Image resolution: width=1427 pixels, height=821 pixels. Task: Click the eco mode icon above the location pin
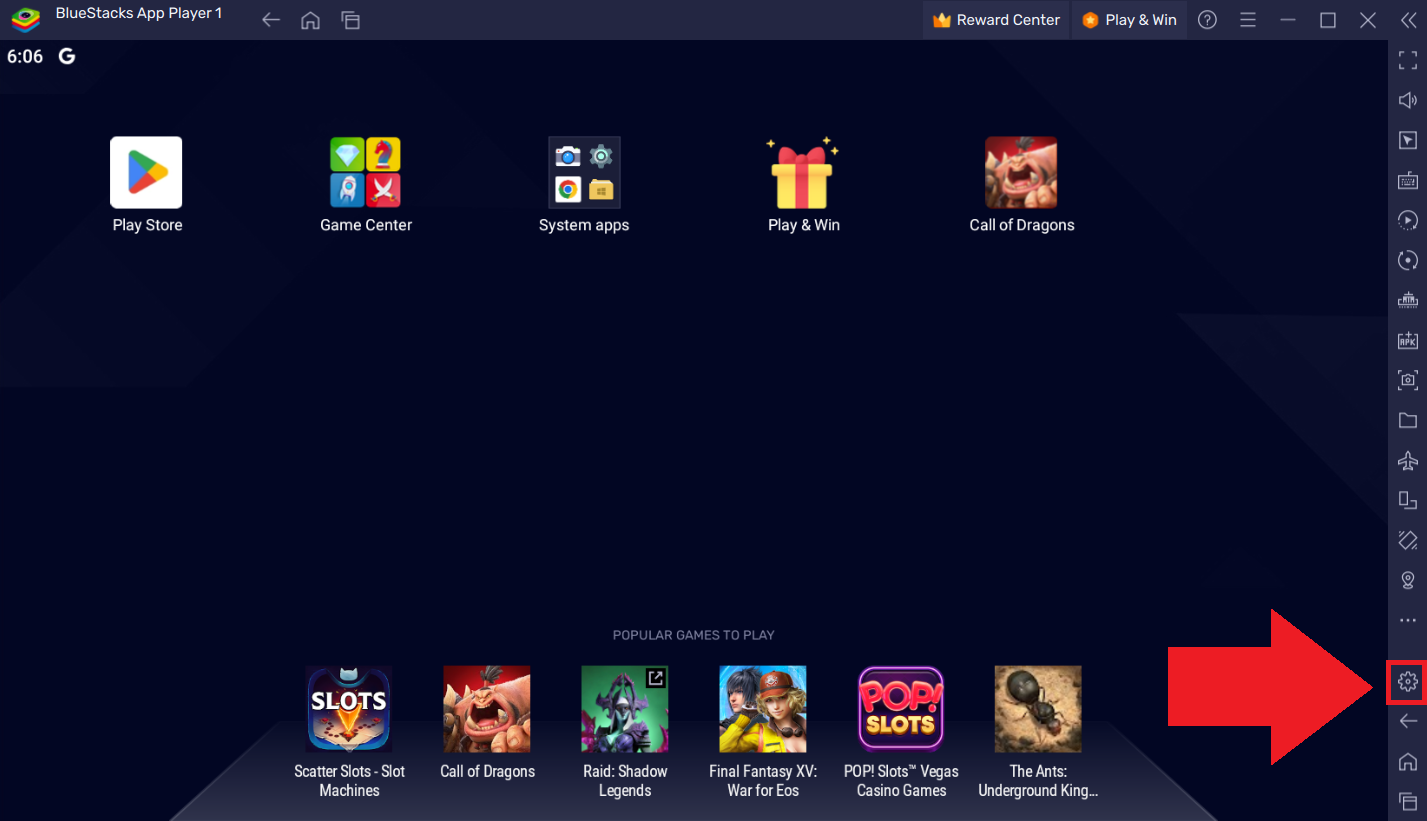pyautogui.click(x=1408, y=540)
